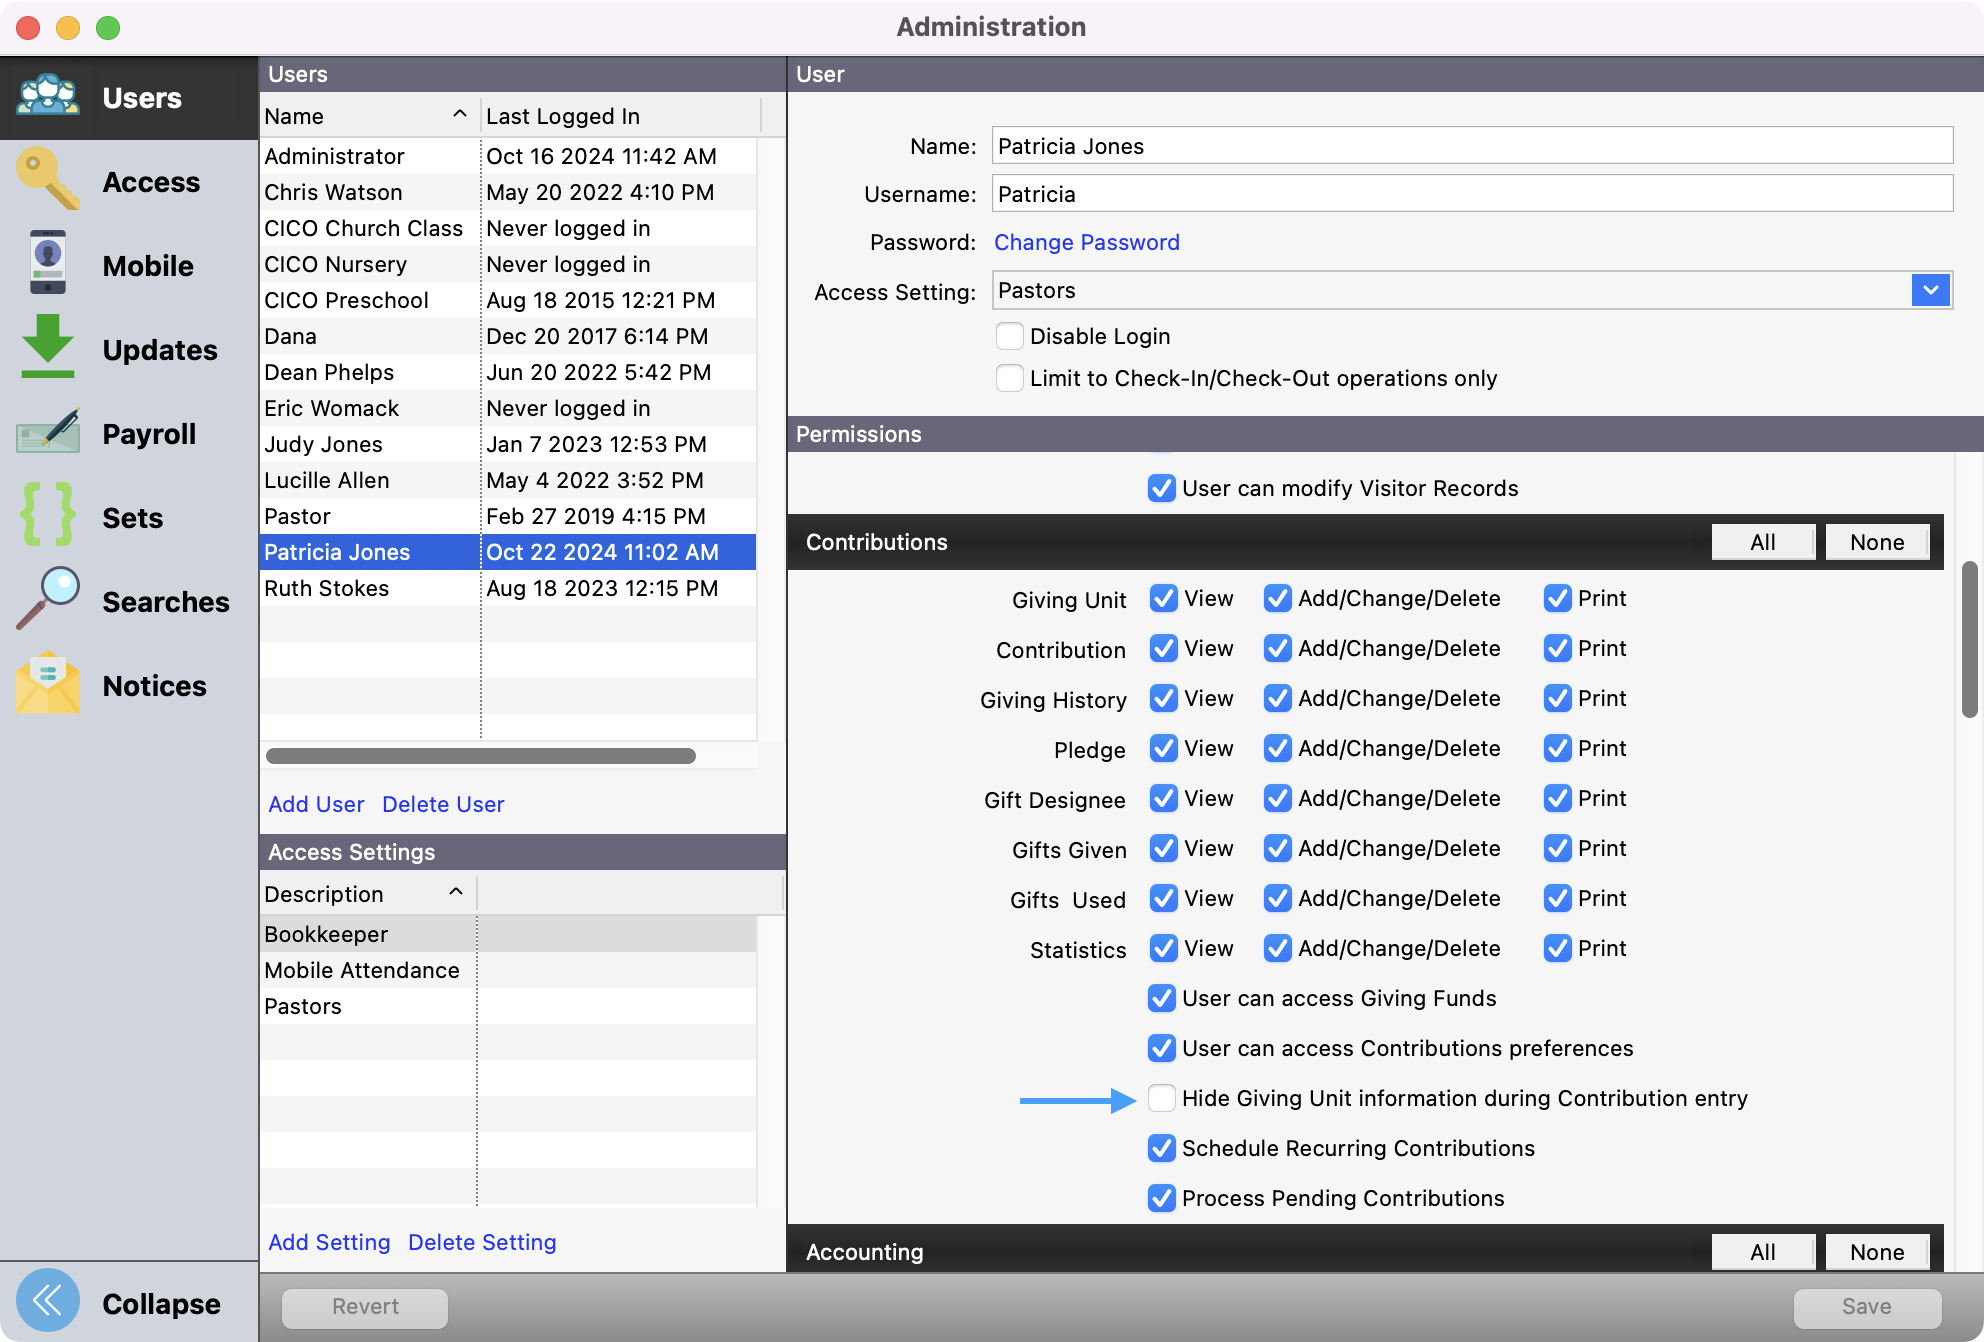Viewport: 1984px width, 1342px height.
Task: Click the users list horizontal scrollbar
Action: coord(480,756)
